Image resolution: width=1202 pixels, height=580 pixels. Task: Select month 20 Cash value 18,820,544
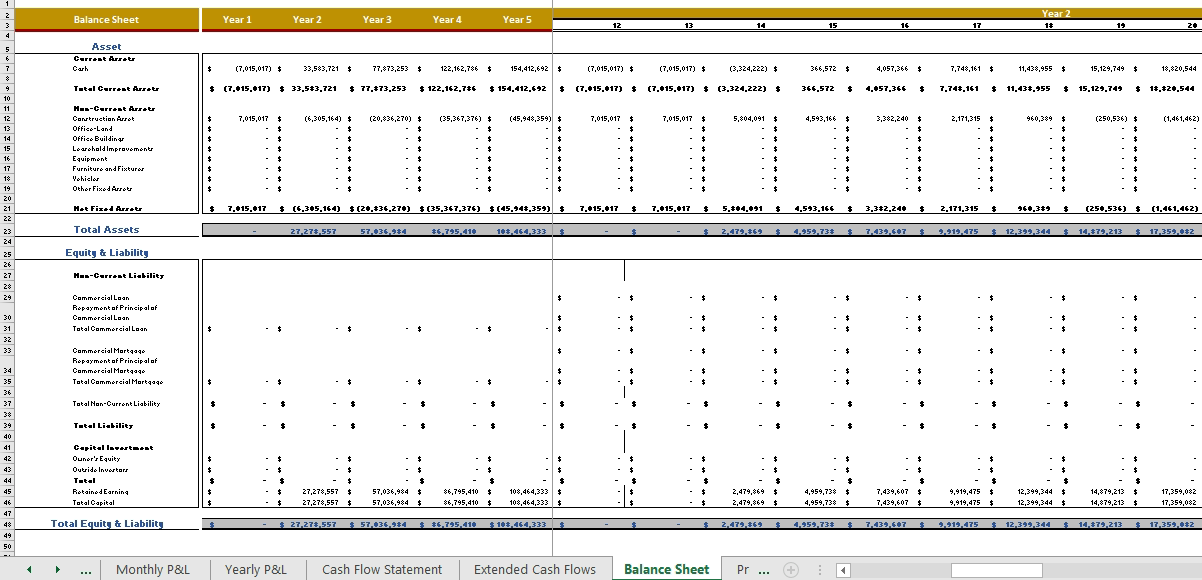pyautogui.click(x=1179, y=69)
